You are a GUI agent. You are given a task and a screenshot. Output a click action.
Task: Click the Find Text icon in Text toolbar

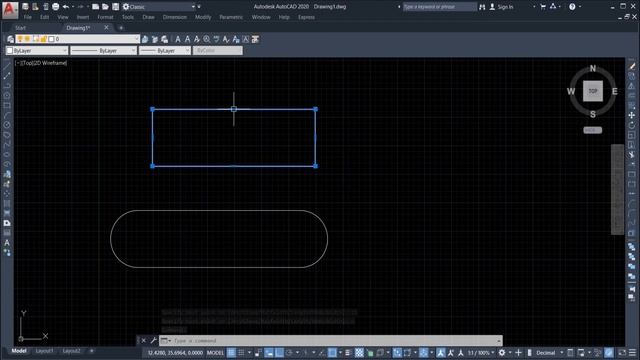pos(207,39)
